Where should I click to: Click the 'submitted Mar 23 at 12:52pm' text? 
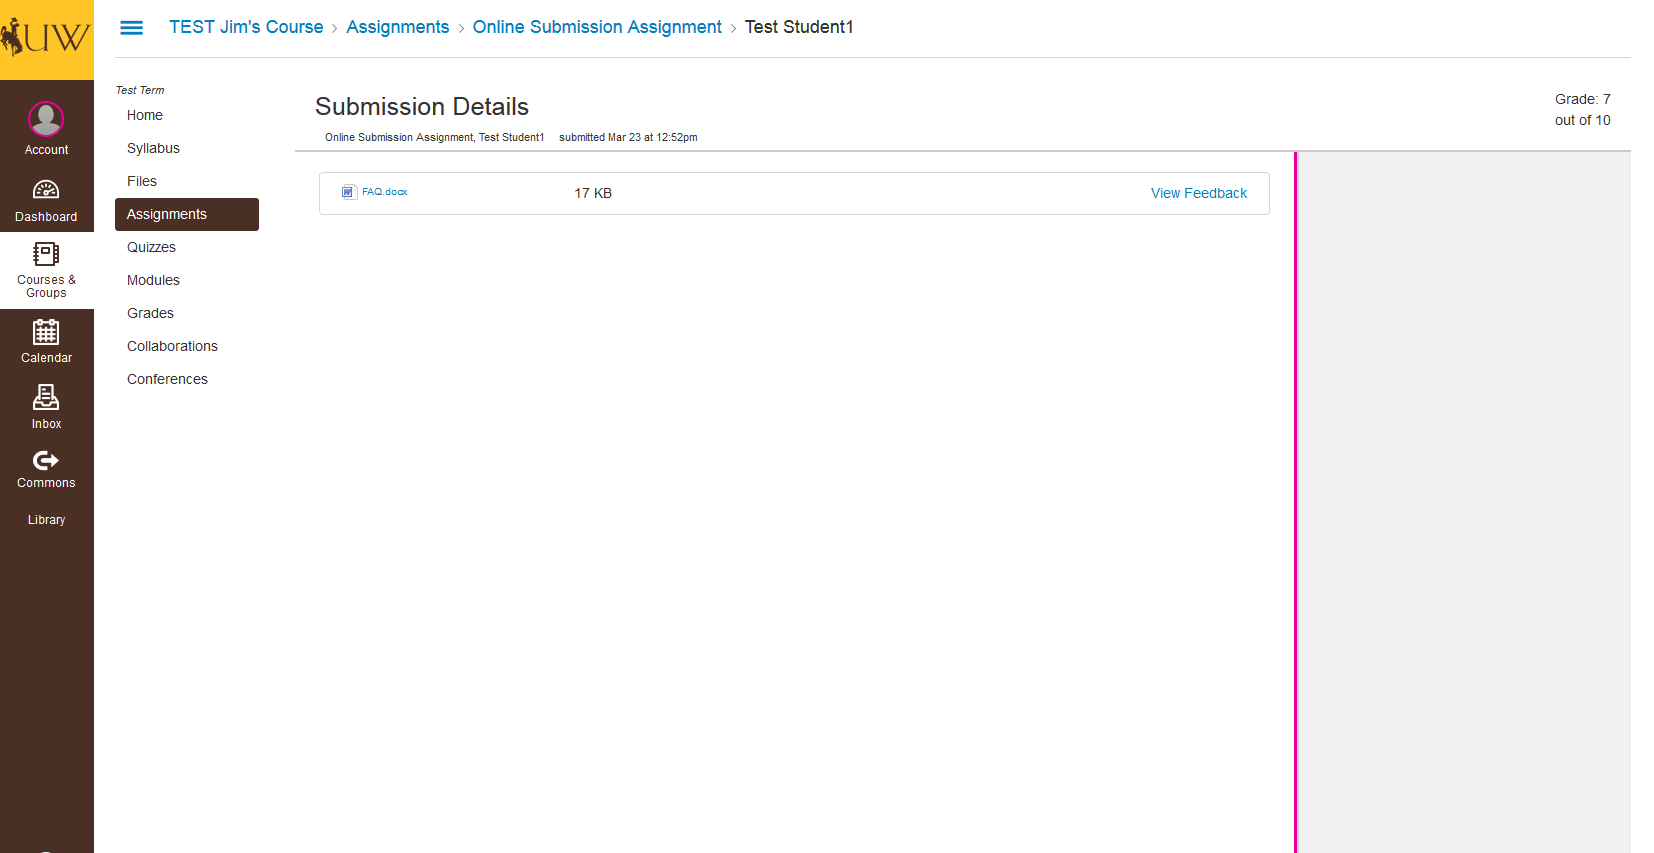pos(628,137)
